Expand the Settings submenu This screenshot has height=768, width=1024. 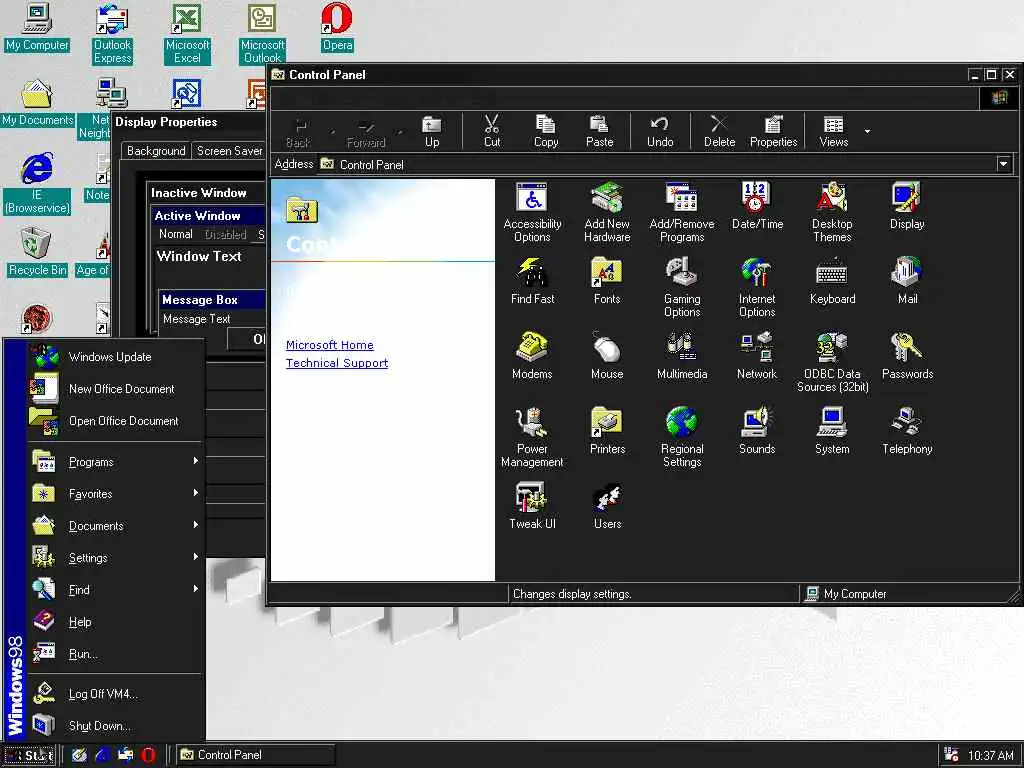pos(116,558)
